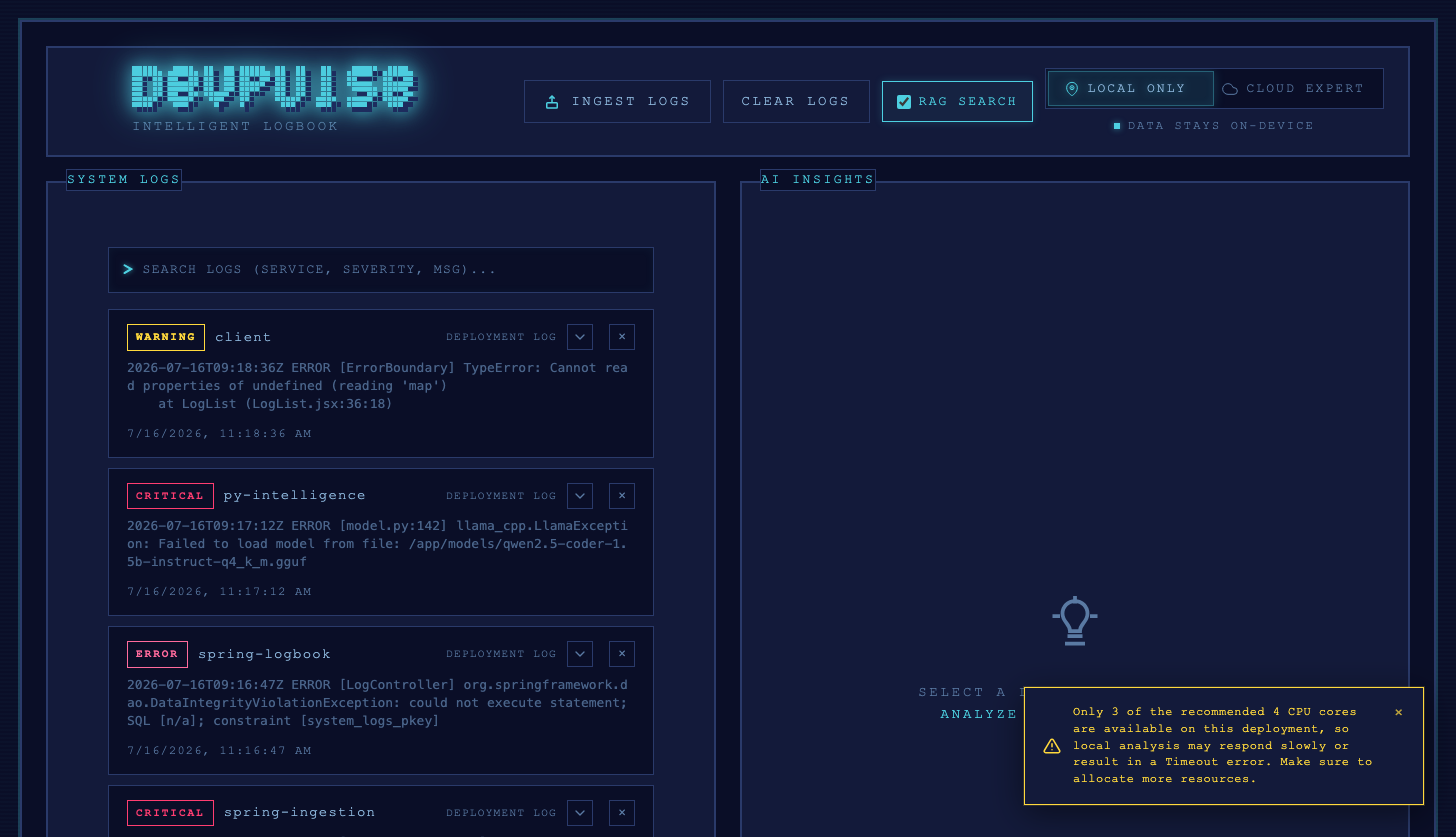Click the 'py-intelligence' service name
1456x837 pixels.
(295, 495)
